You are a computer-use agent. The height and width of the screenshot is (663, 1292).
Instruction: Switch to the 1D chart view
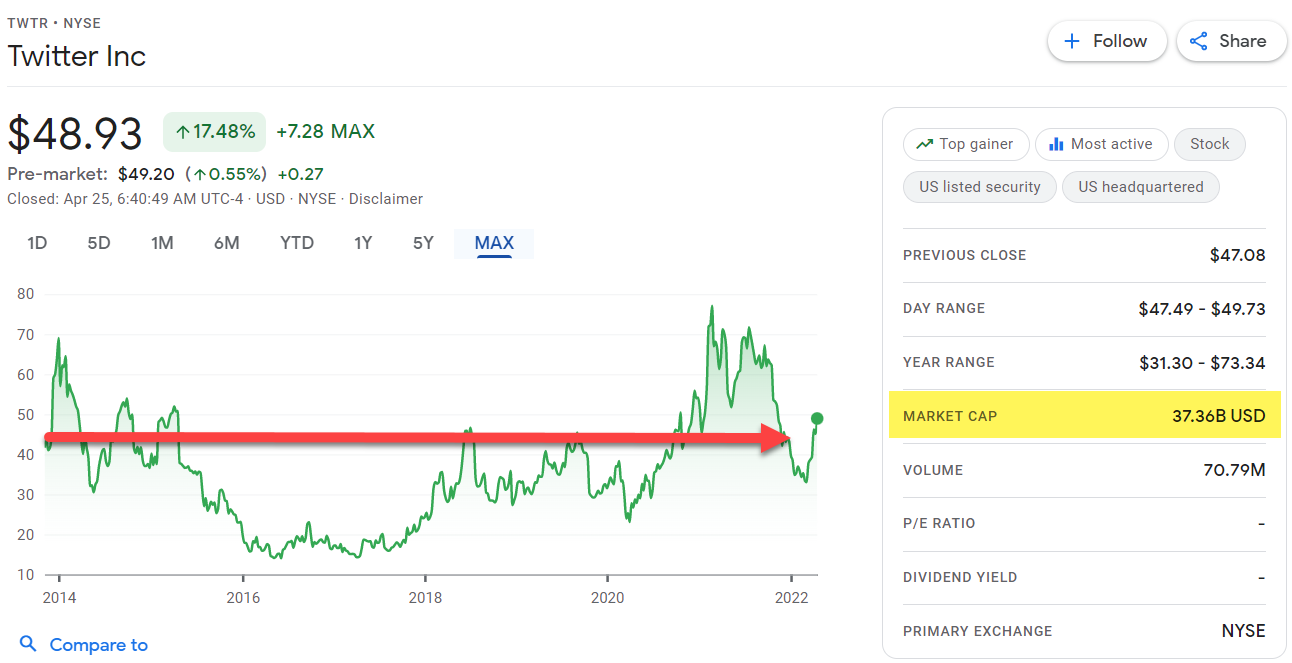point(36,242)
